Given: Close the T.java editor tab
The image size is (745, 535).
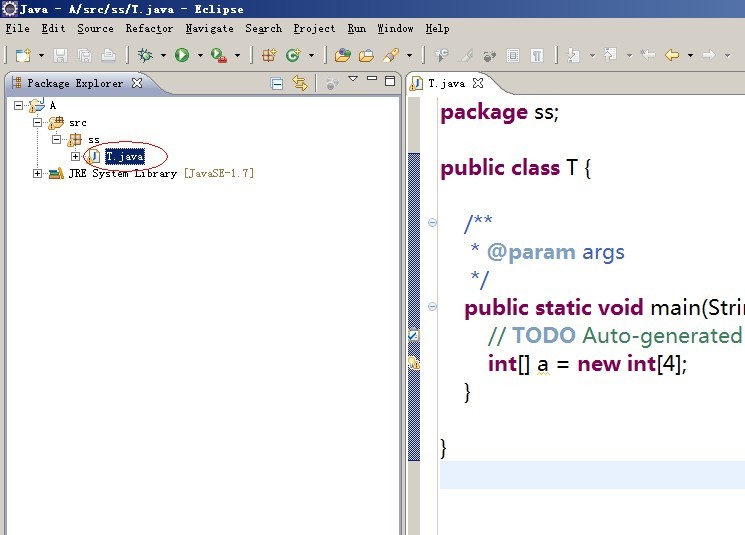Looking at the screenshot, I should point(478,84).
